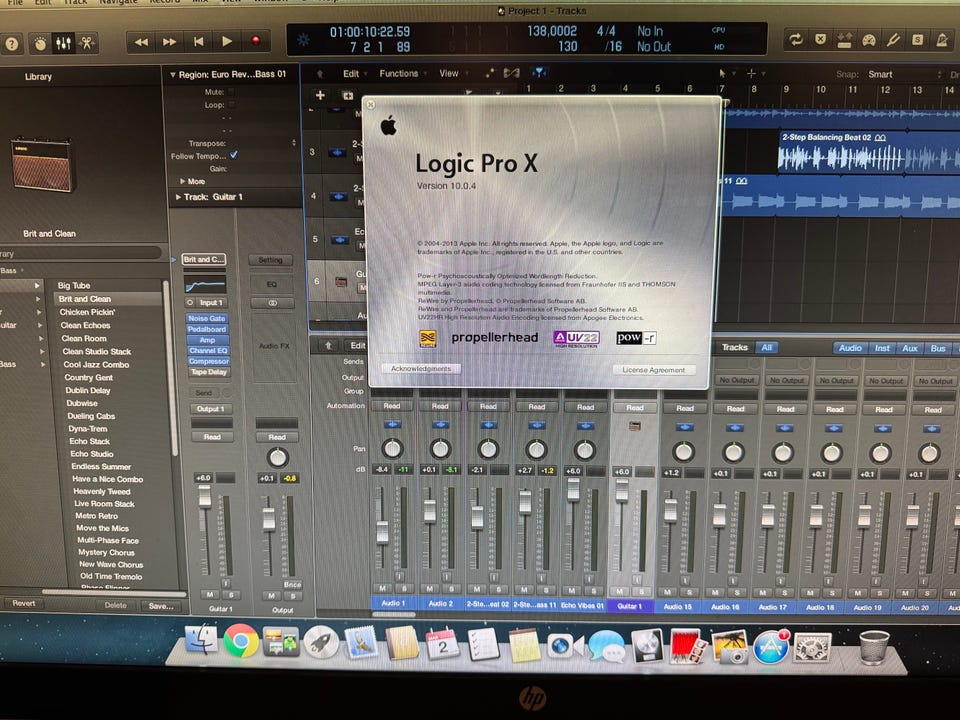Open the Quick Help question mark button

[x=12, y=43]
